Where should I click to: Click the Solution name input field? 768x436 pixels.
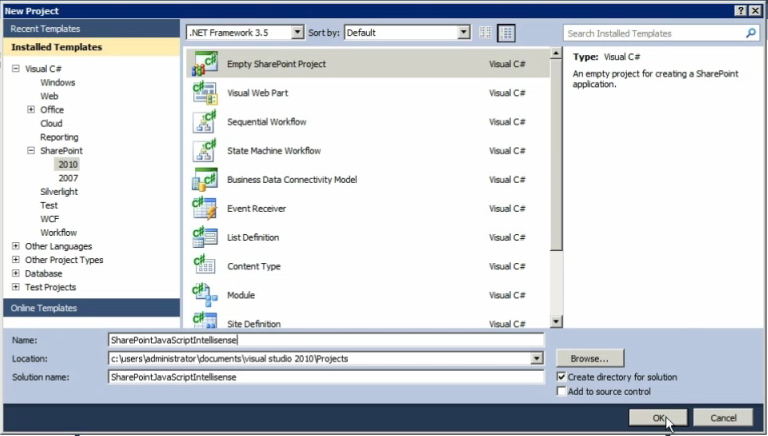click(x=326, y=377)
